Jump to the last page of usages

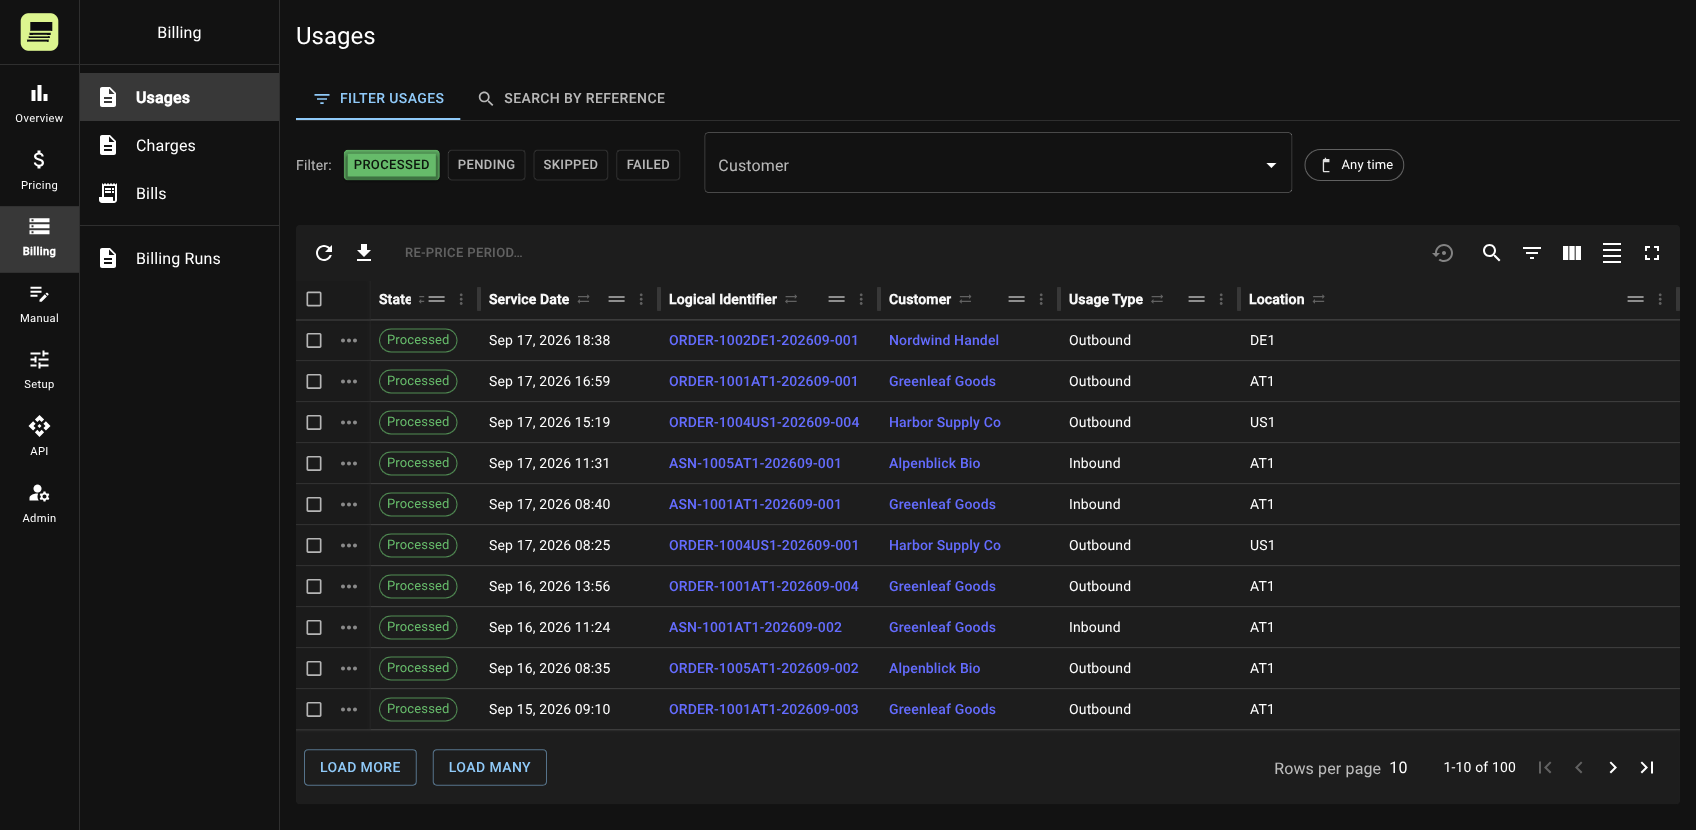(x=1647, y=768)
